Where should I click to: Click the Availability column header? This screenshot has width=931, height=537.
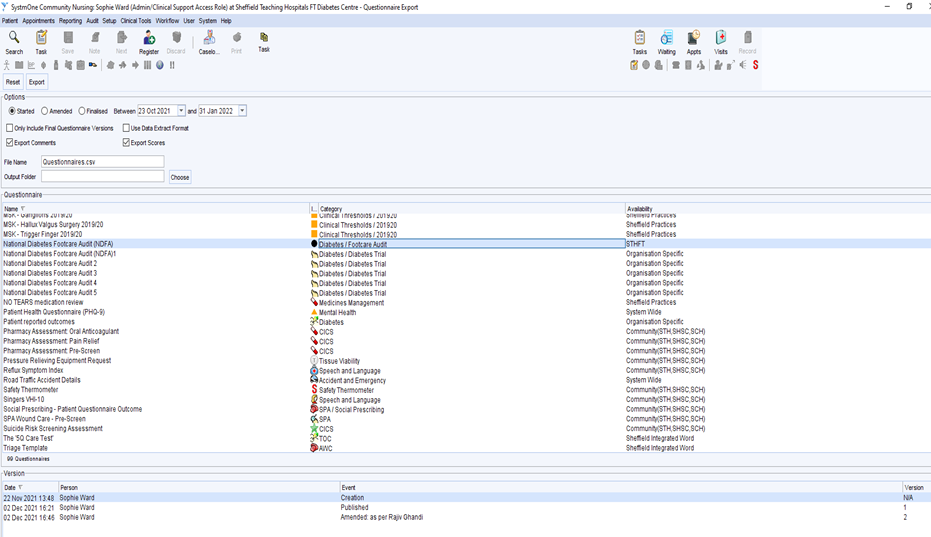[x=778, y=209]
